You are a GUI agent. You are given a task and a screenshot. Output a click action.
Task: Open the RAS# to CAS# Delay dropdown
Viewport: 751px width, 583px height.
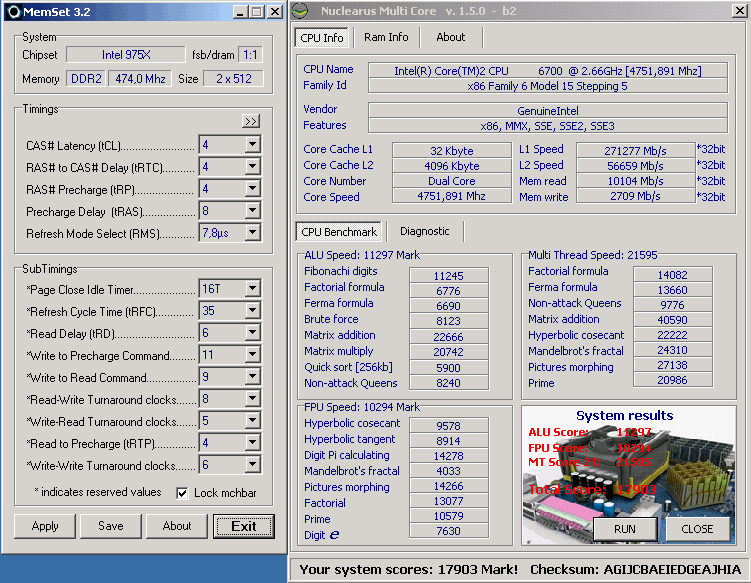tap(252, 166)
